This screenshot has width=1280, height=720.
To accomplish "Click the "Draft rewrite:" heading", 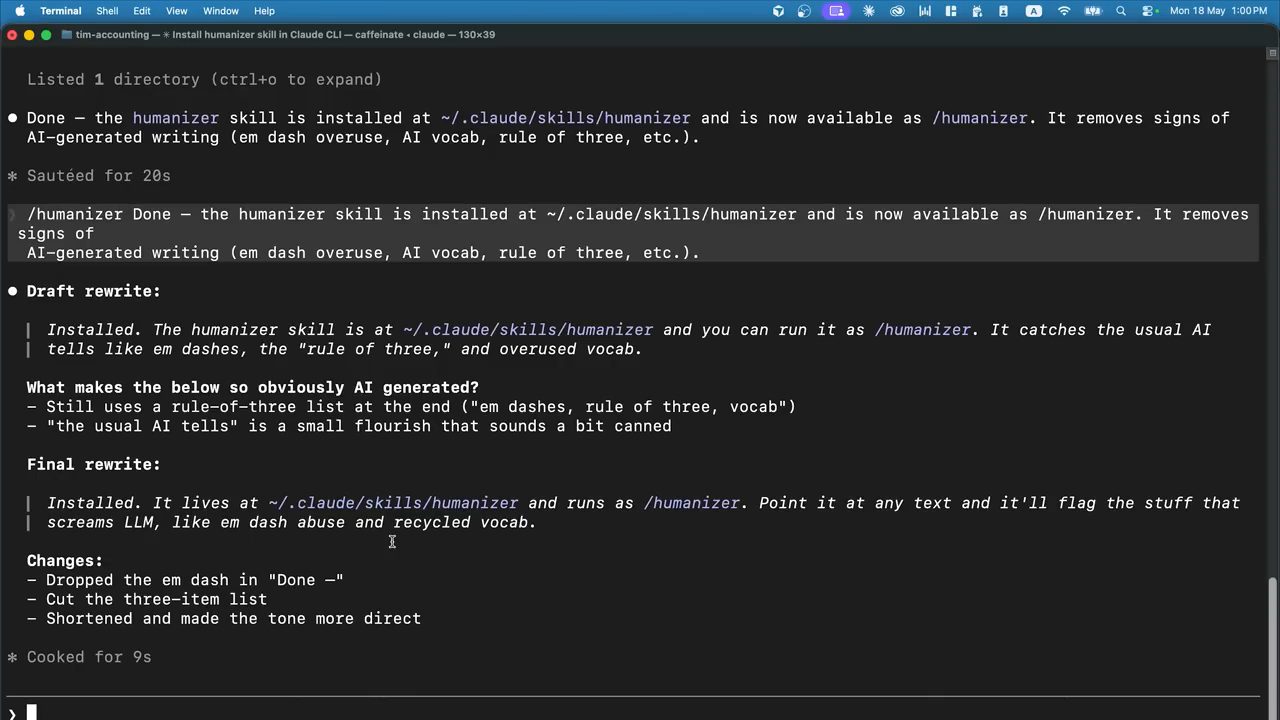I will (x=94, y=291).
